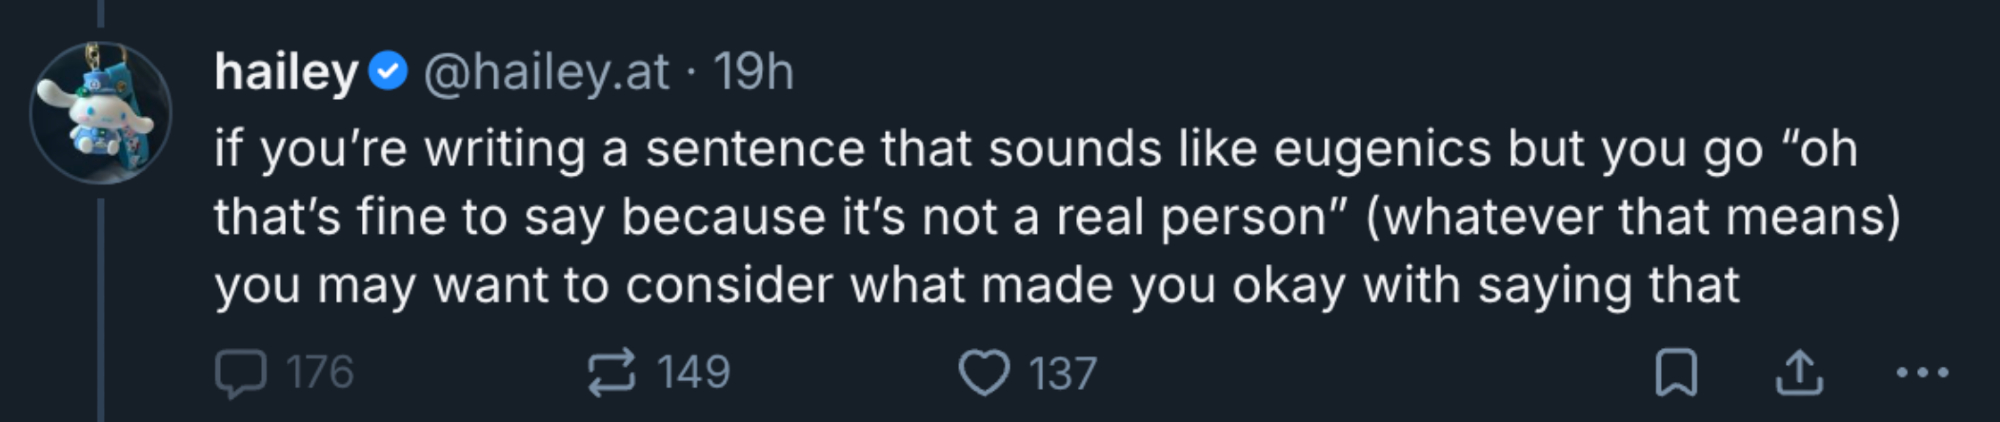Image resolution: width=2000 pixels, height=422 pixels.
Task: Like hailey's post with the heart
Action: click(x=984, y=374)
